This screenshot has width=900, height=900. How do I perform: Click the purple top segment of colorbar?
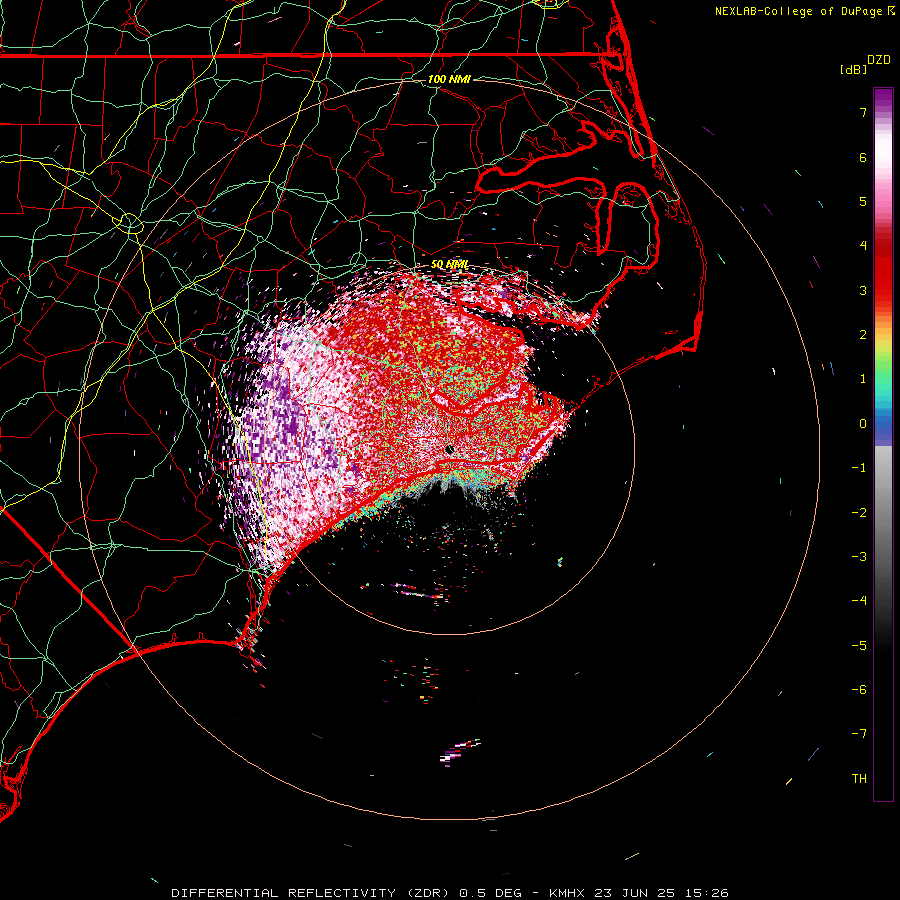coord(883,98)
